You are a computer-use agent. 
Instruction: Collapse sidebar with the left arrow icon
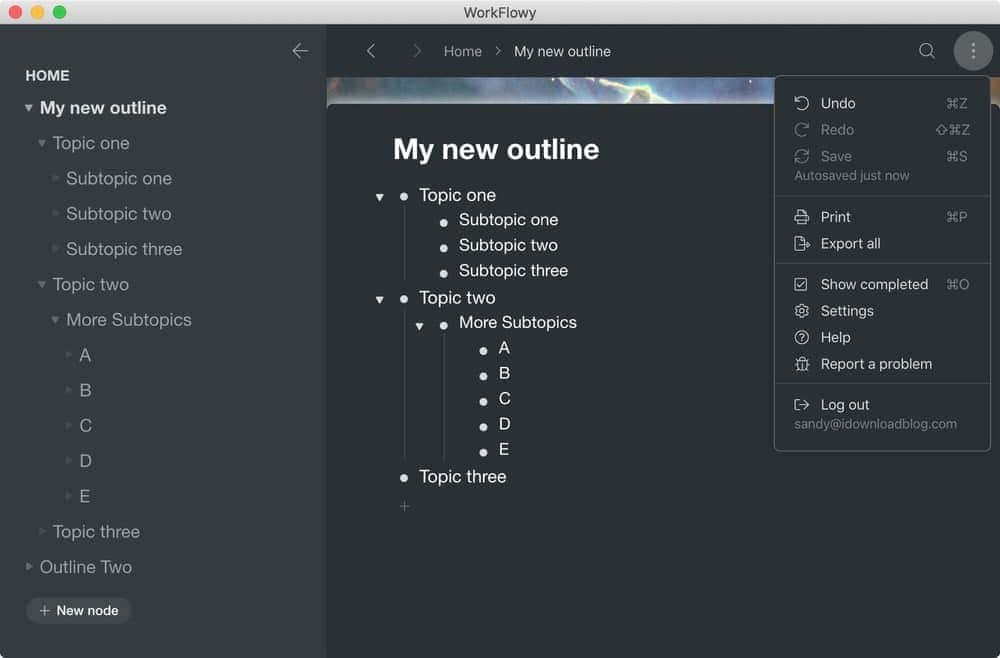pos(300,51)
